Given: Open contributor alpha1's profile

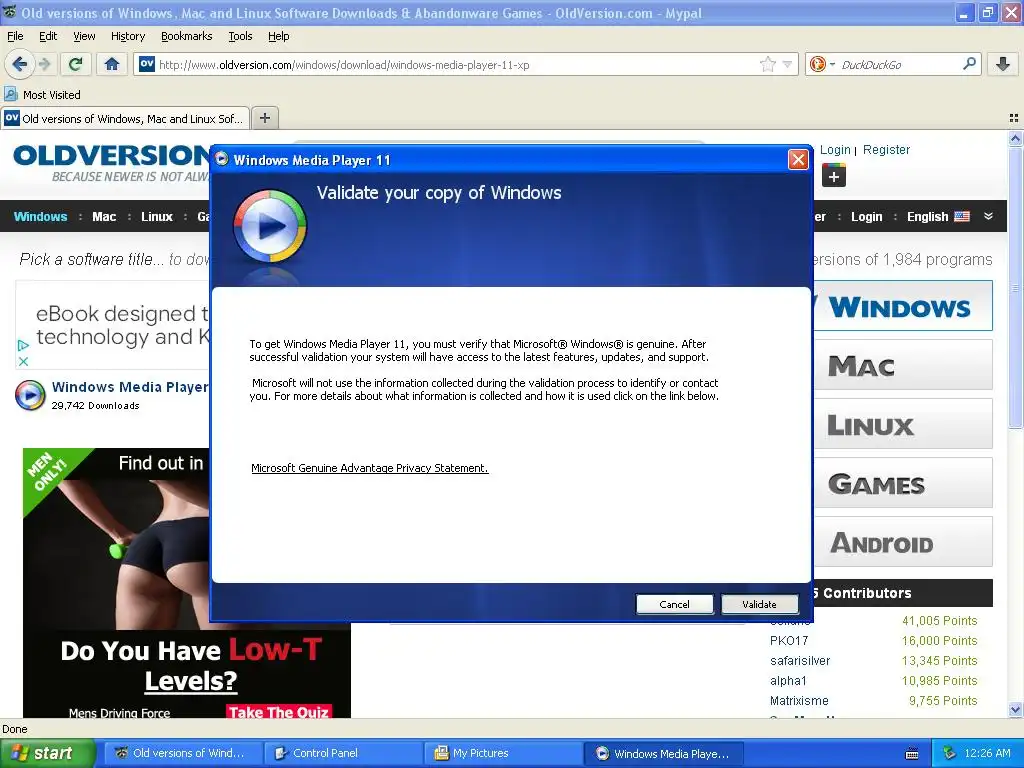Looking at the screenshot, I should pos(788,680).
